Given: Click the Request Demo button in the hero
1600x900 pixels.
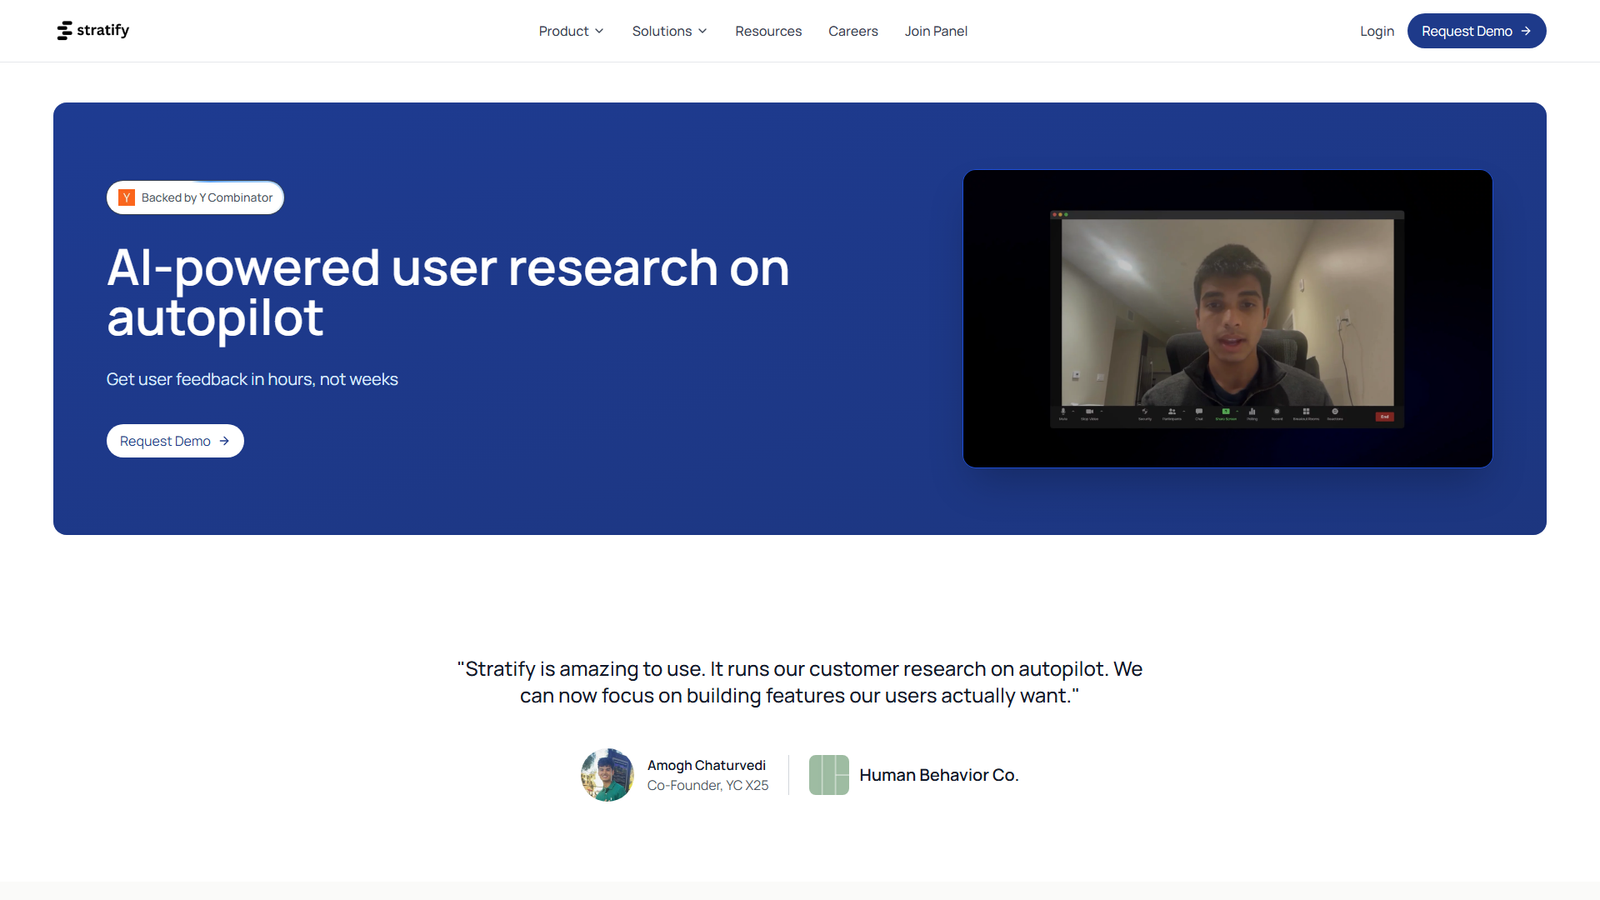Looking at the screenshot, I should (x=175, y=440).
